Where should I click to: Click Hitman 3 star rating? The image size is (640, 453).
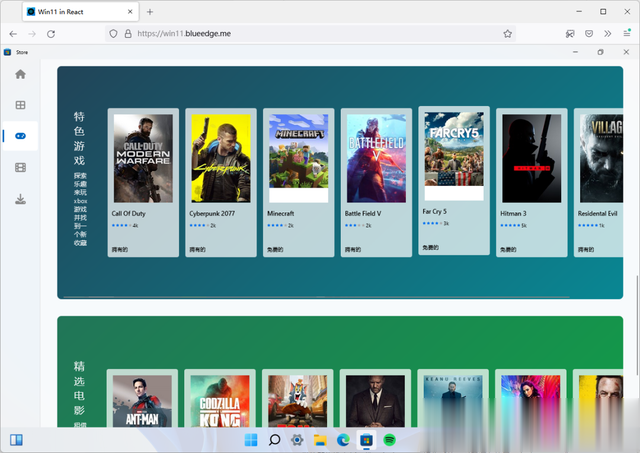tap(510, 225)
